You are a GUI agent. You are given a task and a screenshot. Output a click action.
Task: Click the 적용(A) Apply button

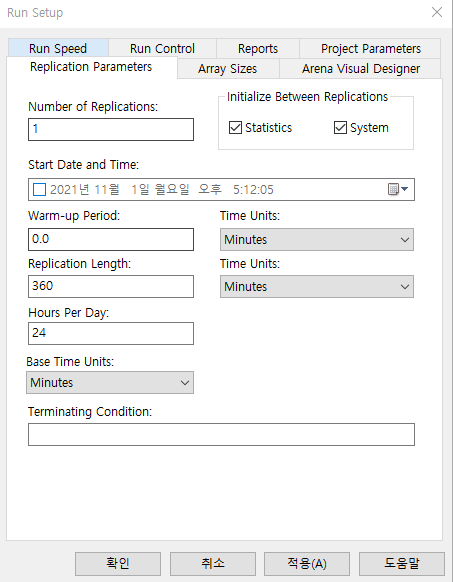coord(307,563)
